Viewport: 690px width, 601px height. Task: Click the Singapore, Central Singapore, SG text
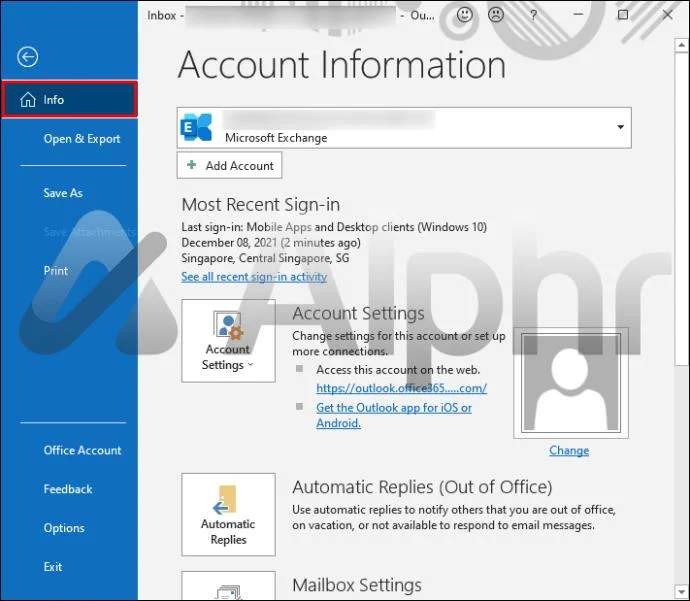265,258
